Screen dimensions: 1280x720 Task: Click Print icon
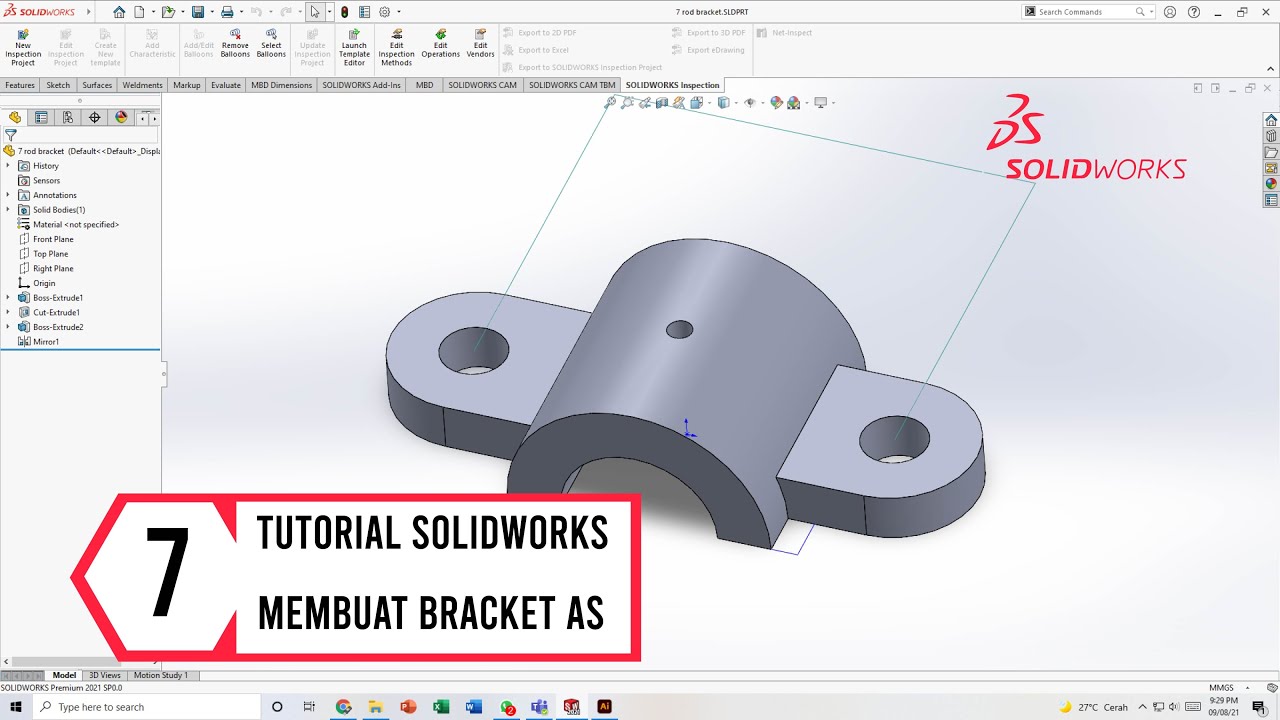tap(227, 12)
